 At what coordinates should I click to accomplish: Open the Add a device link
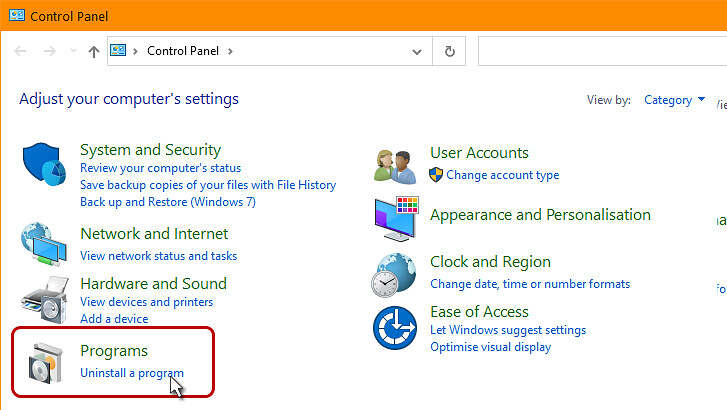(114, 319)
